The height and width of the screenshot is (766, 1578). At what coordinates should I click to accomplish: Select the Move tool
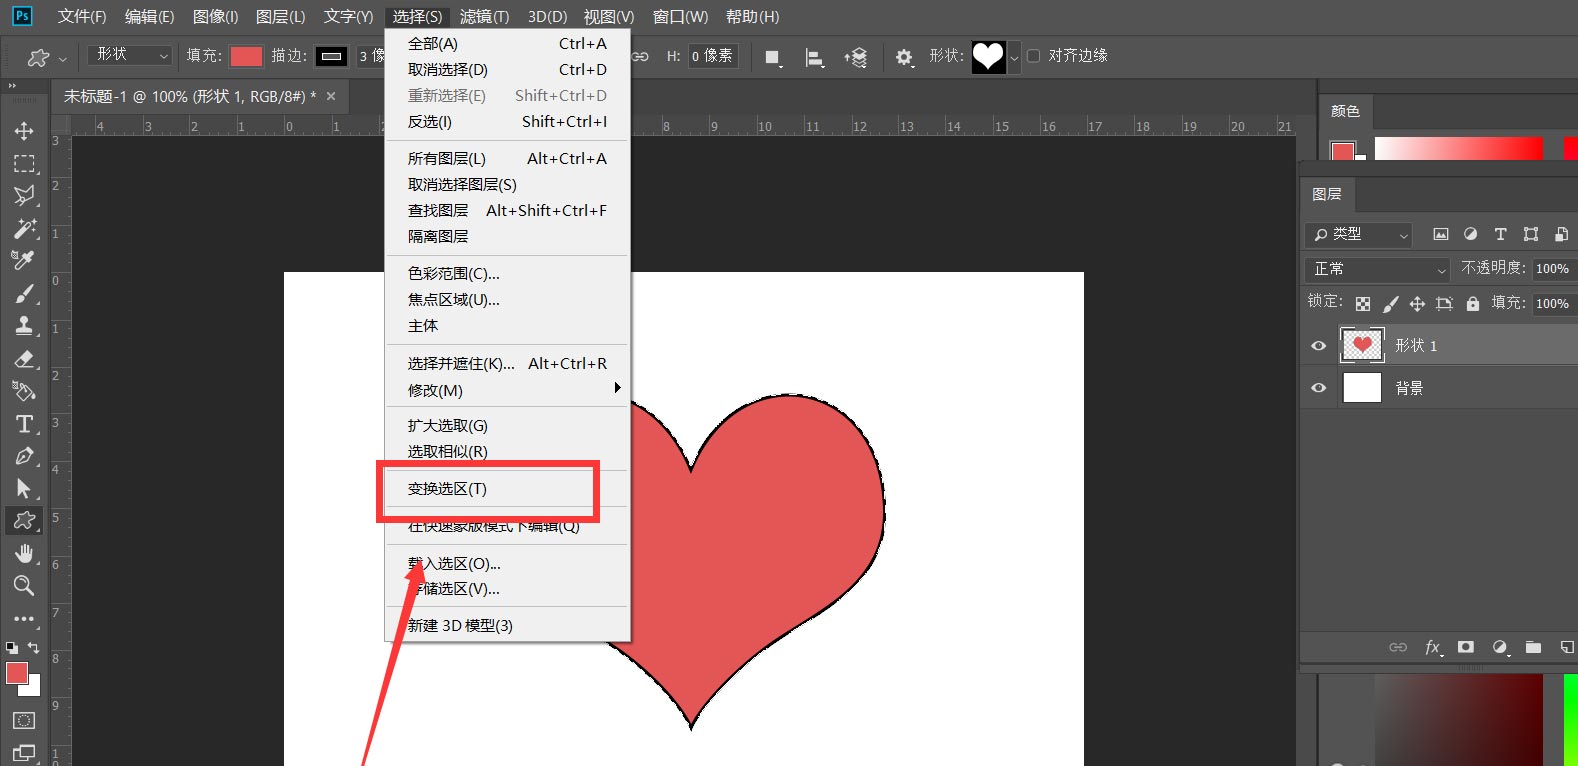coord(24,131)
